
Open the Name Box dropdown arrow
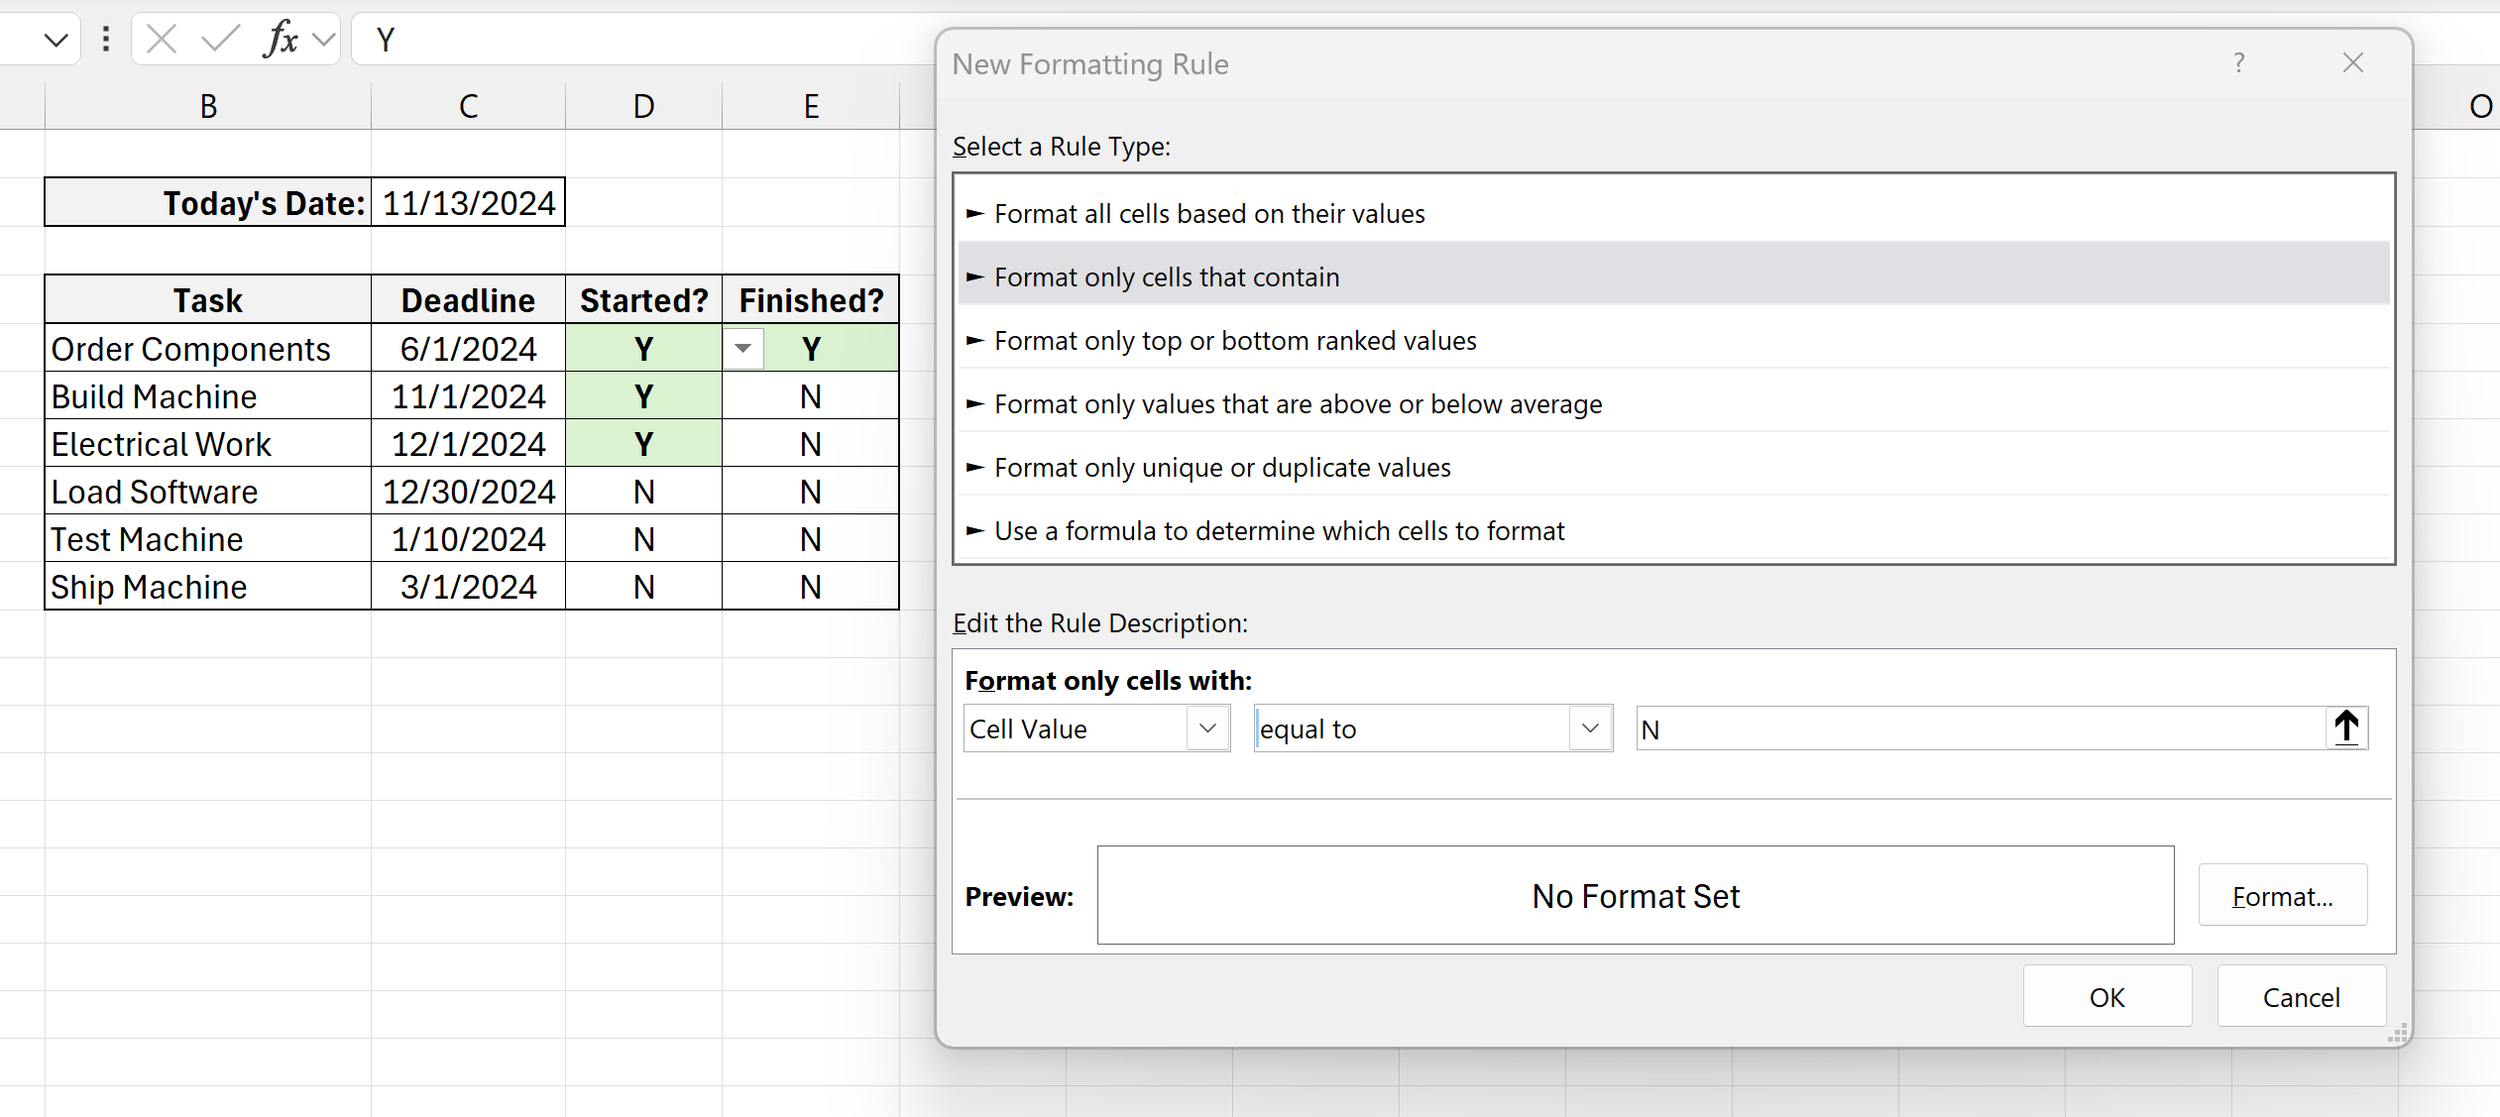pyautogui.click(x=57, y=40)
